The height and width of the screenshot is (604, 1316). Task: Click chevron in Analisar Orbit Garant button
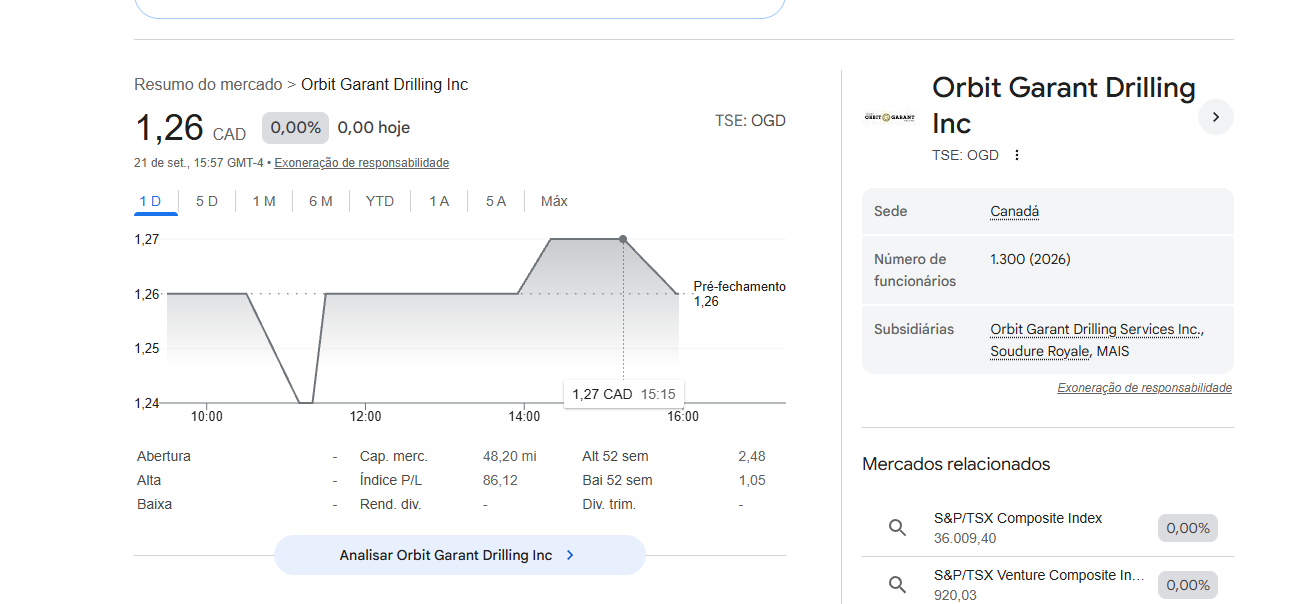[x=570, y=555]
